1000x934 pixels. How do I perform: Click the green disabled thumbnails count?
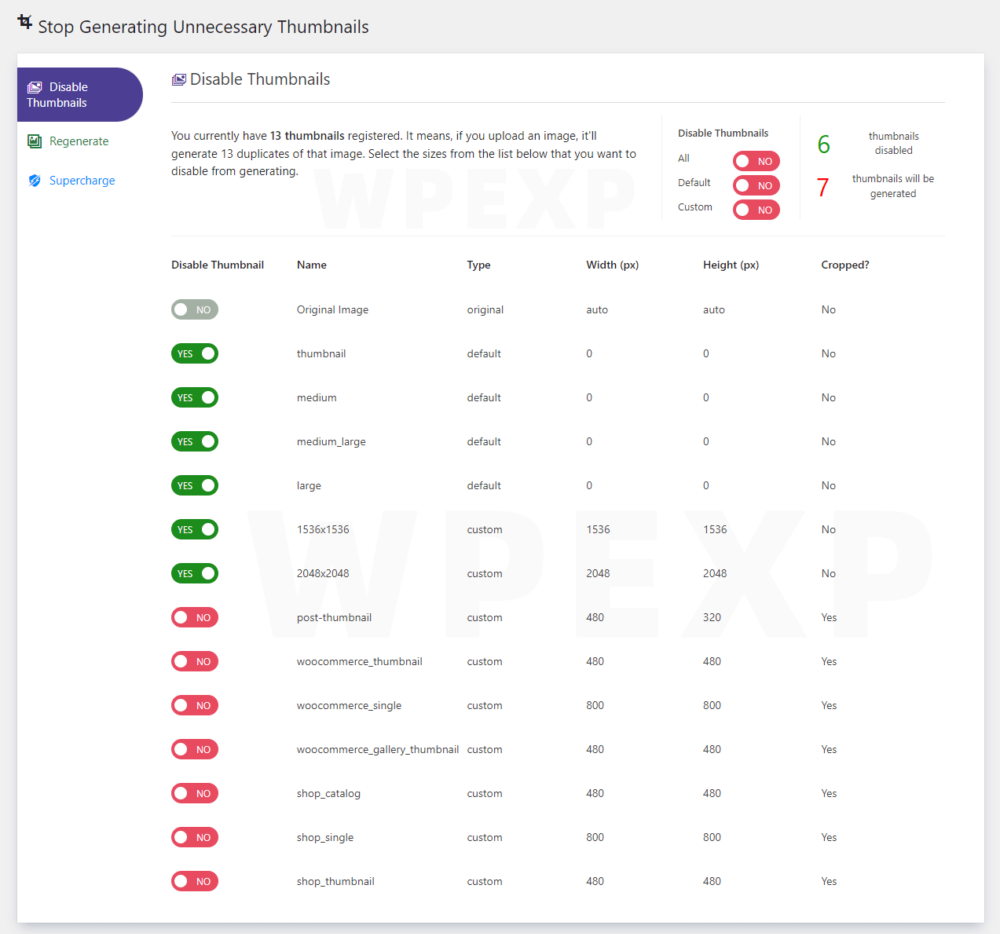coord(824,144)
